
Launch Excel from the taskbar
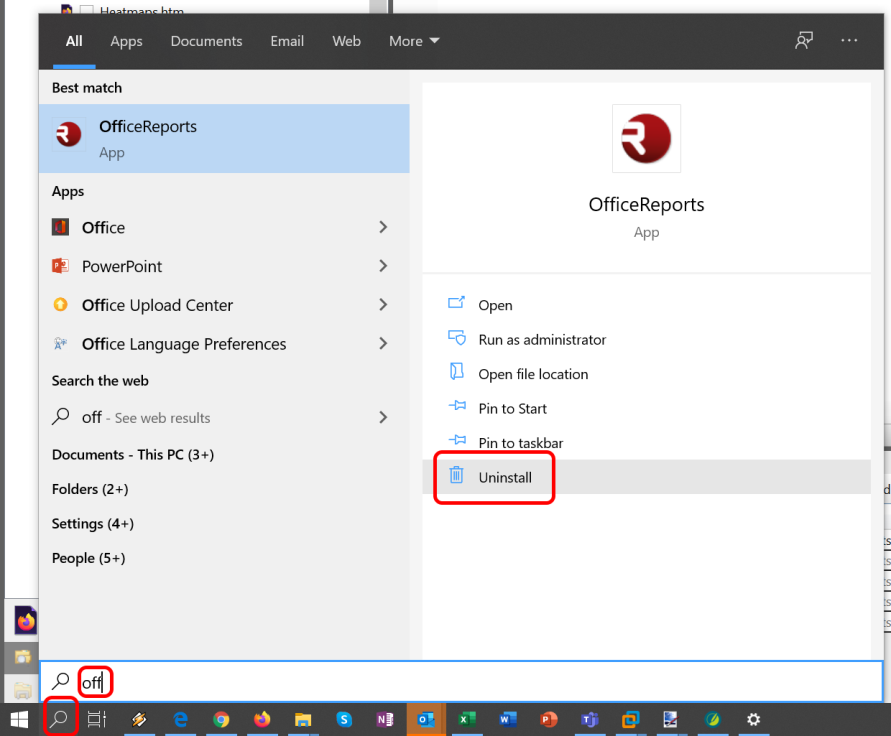tap(466, 719)
